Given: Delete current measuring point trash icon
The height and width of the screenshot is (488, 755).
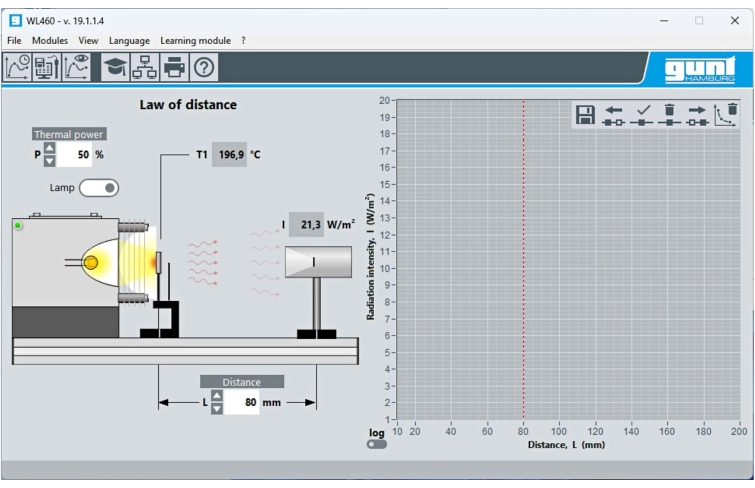Looking at the screenshot, I should [669, 116].
